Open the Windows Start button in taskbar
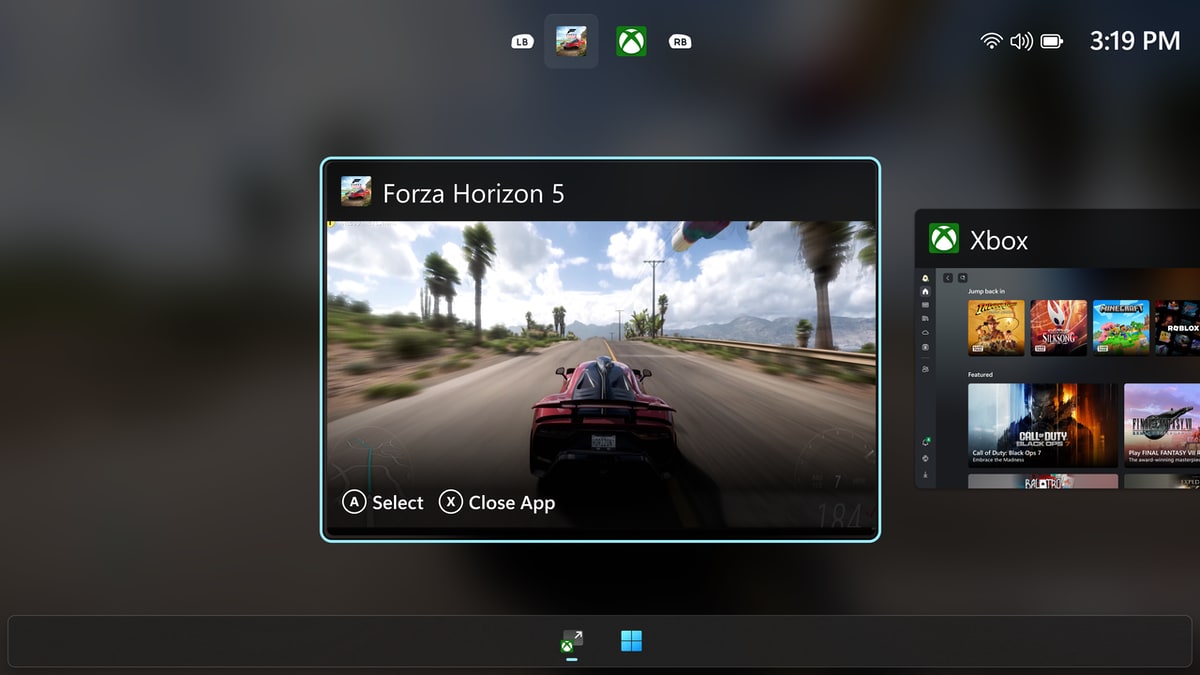Screen dimensions: 1200x675 pos(631,641)
